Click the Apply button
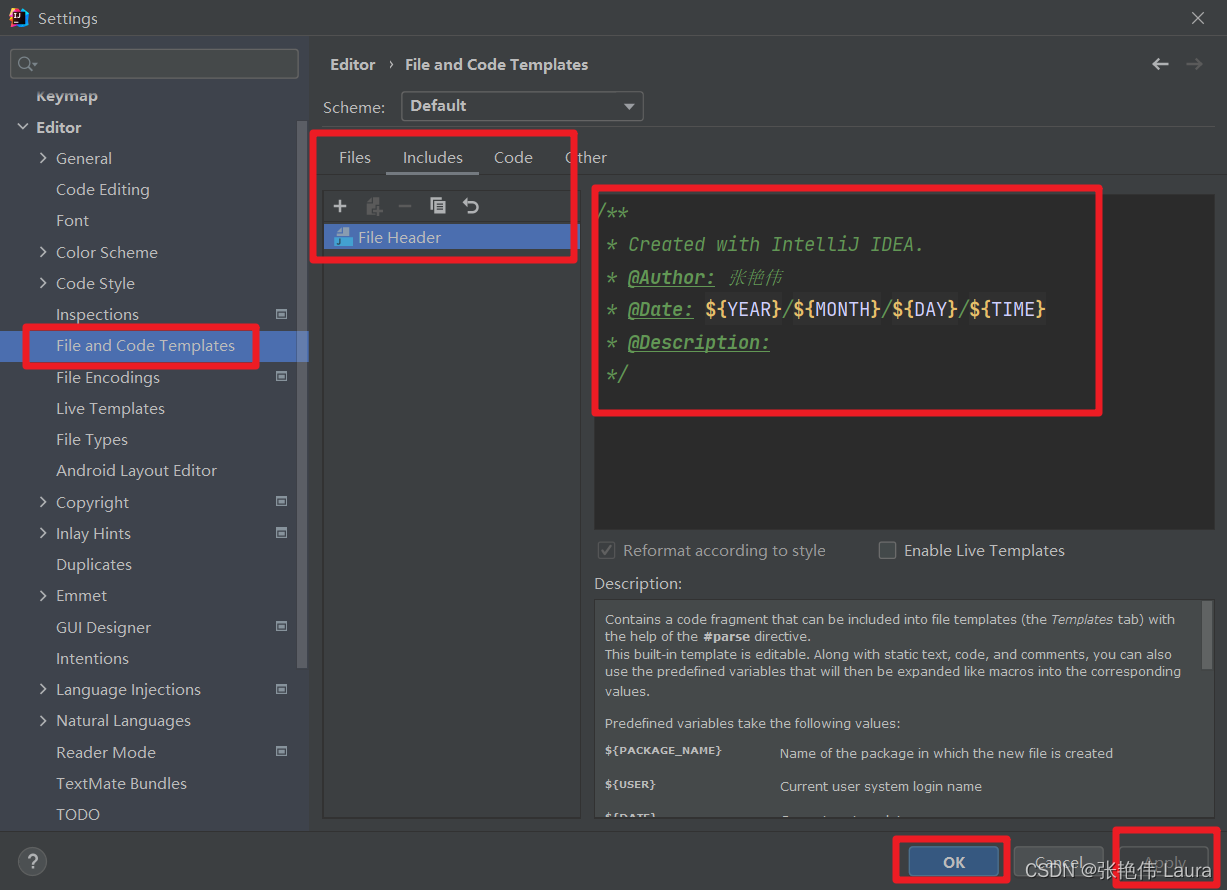The width and height of the screenshot is (1227, 890). coord(1164,862)
